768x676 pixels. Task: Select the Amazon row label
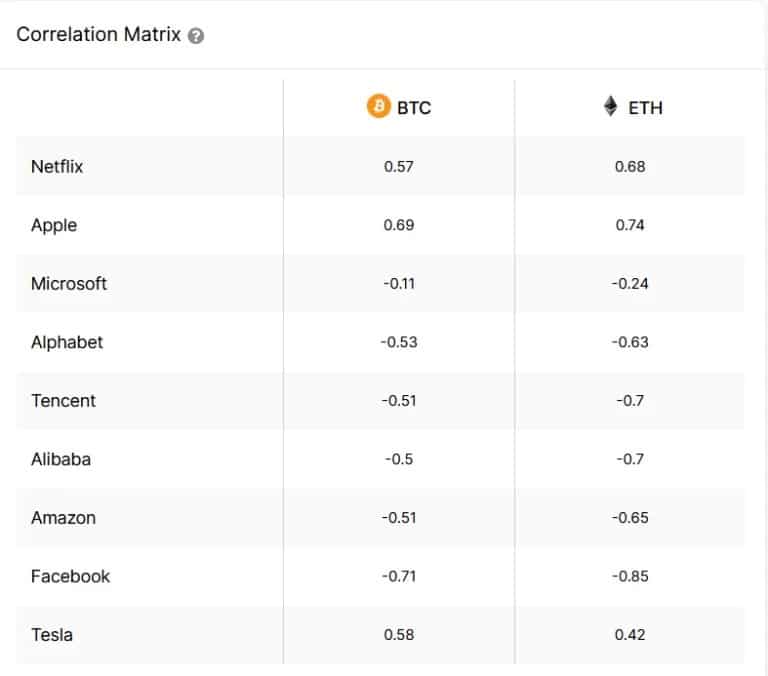(63, 518)
